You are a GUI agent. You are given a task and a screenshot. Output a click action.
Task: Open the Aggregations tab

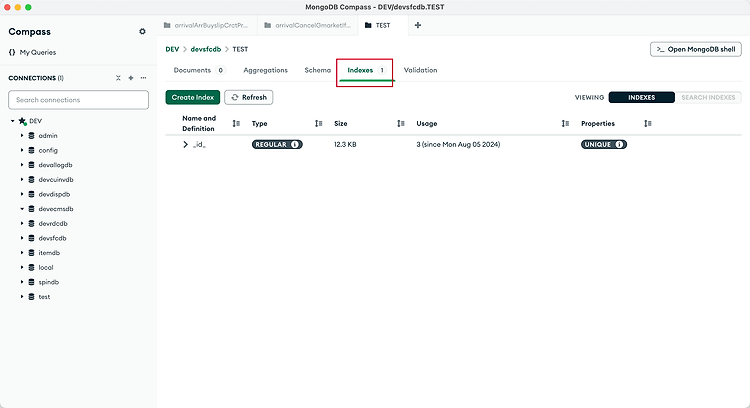(265, 70)
